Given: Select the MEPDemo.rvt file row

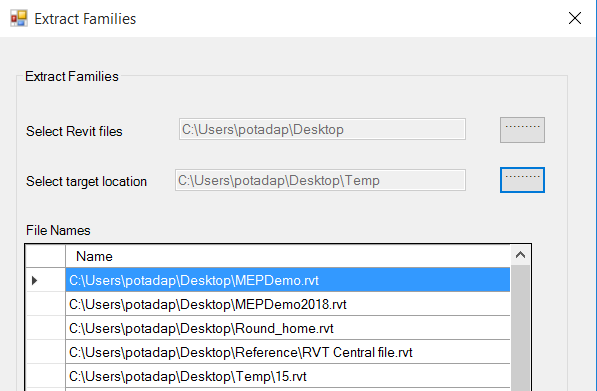Looking at the screenshot, I should click(x=288, y=280).
